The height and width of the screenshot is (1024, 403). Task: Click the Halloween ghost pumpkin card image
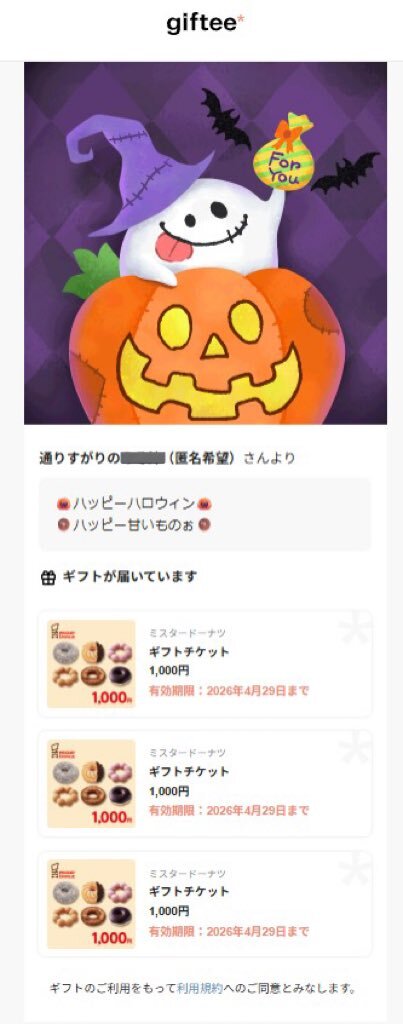[x=205, y=244]
